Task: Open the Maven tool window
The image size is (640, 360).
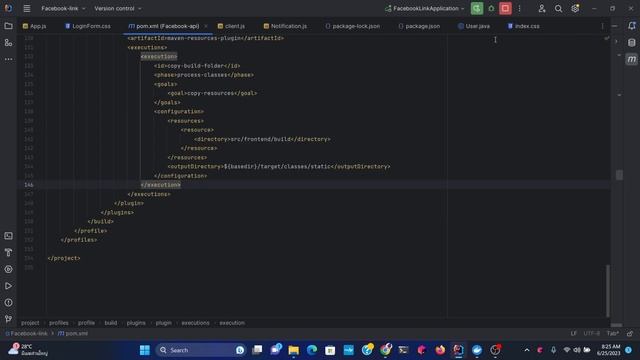Action: tap(631, 59)
